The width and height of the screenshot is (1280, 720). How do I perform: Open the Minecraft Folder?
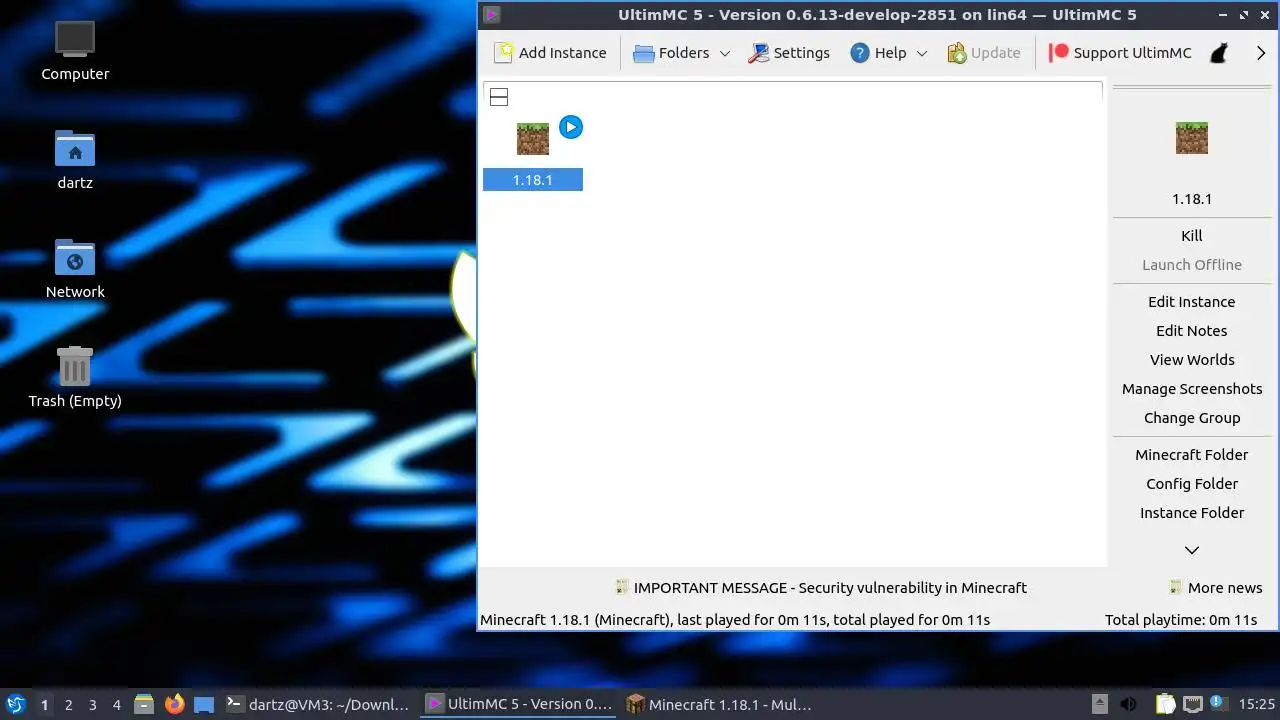pyautogui.click(x=1192, y=455)
